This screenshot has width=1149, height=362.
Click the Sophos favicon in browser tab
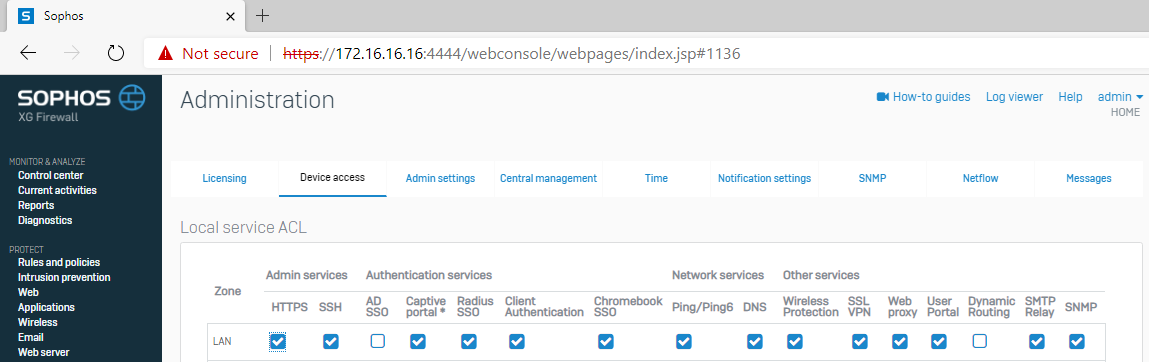point(25,15)
